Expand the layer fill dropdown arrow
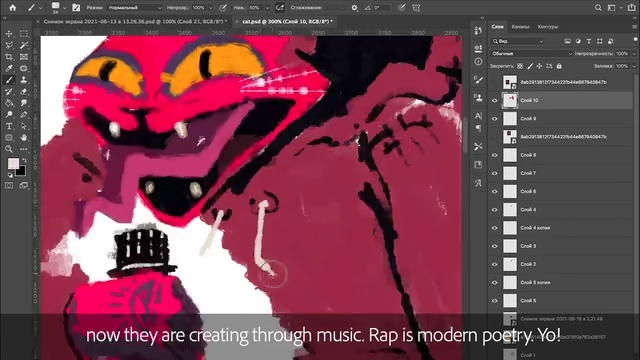 click(634, 66)
